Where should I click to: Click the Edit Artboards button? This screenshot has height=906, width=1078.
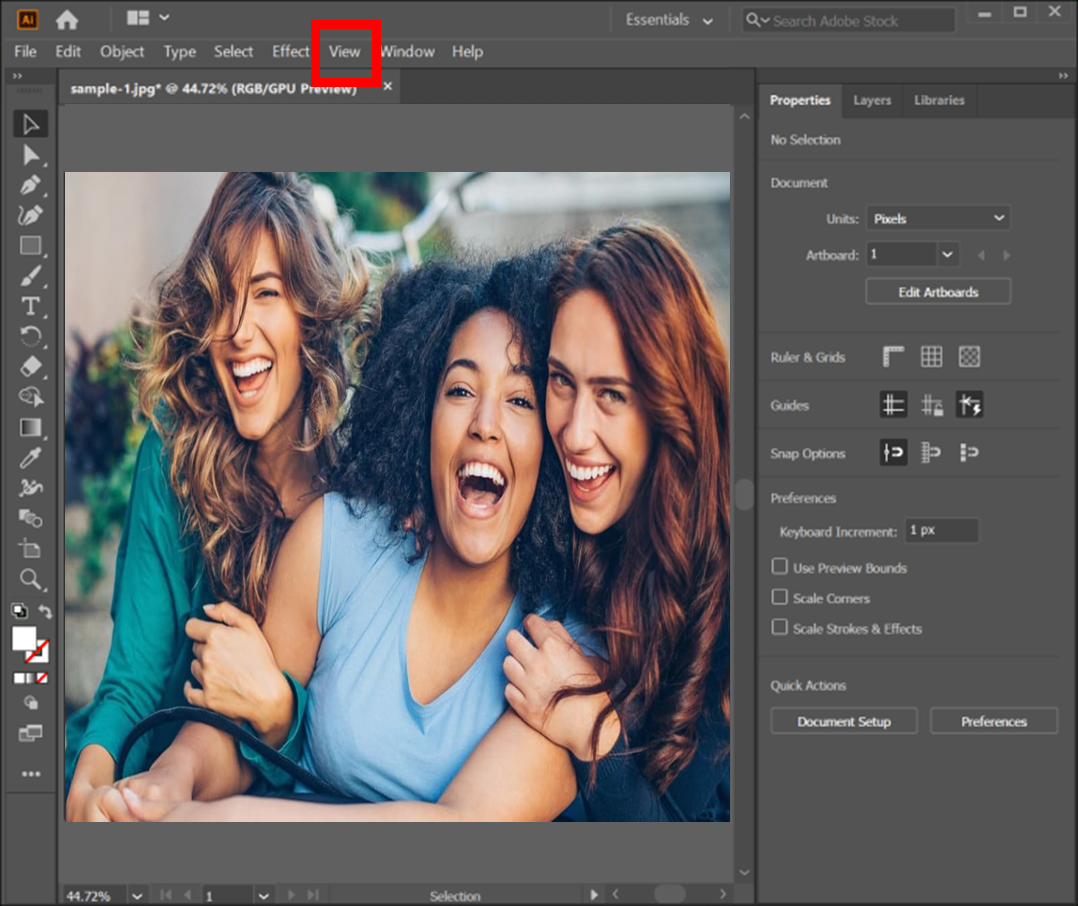click(937, 292)
